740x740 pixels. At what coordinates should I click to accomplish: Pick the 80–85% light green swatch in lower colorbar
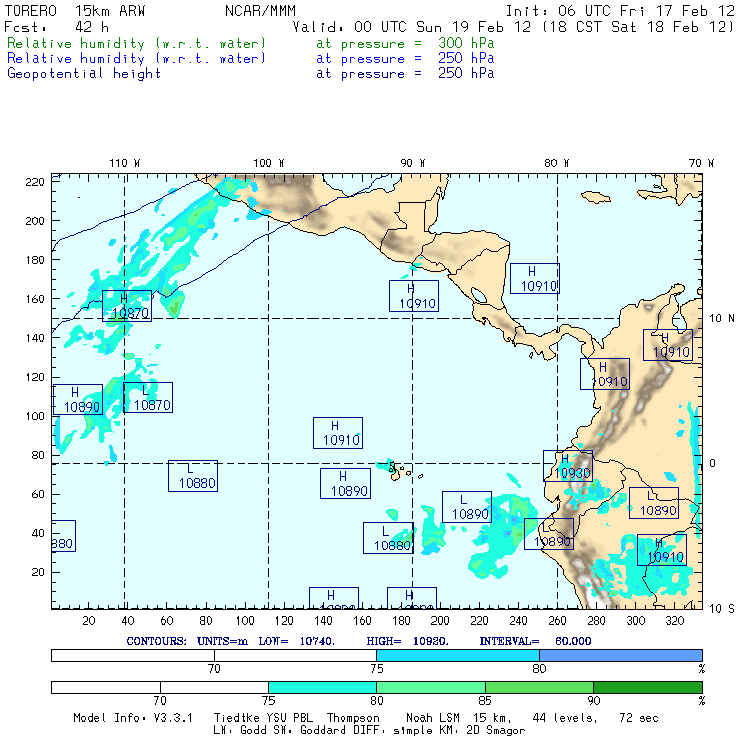(431, 687)
